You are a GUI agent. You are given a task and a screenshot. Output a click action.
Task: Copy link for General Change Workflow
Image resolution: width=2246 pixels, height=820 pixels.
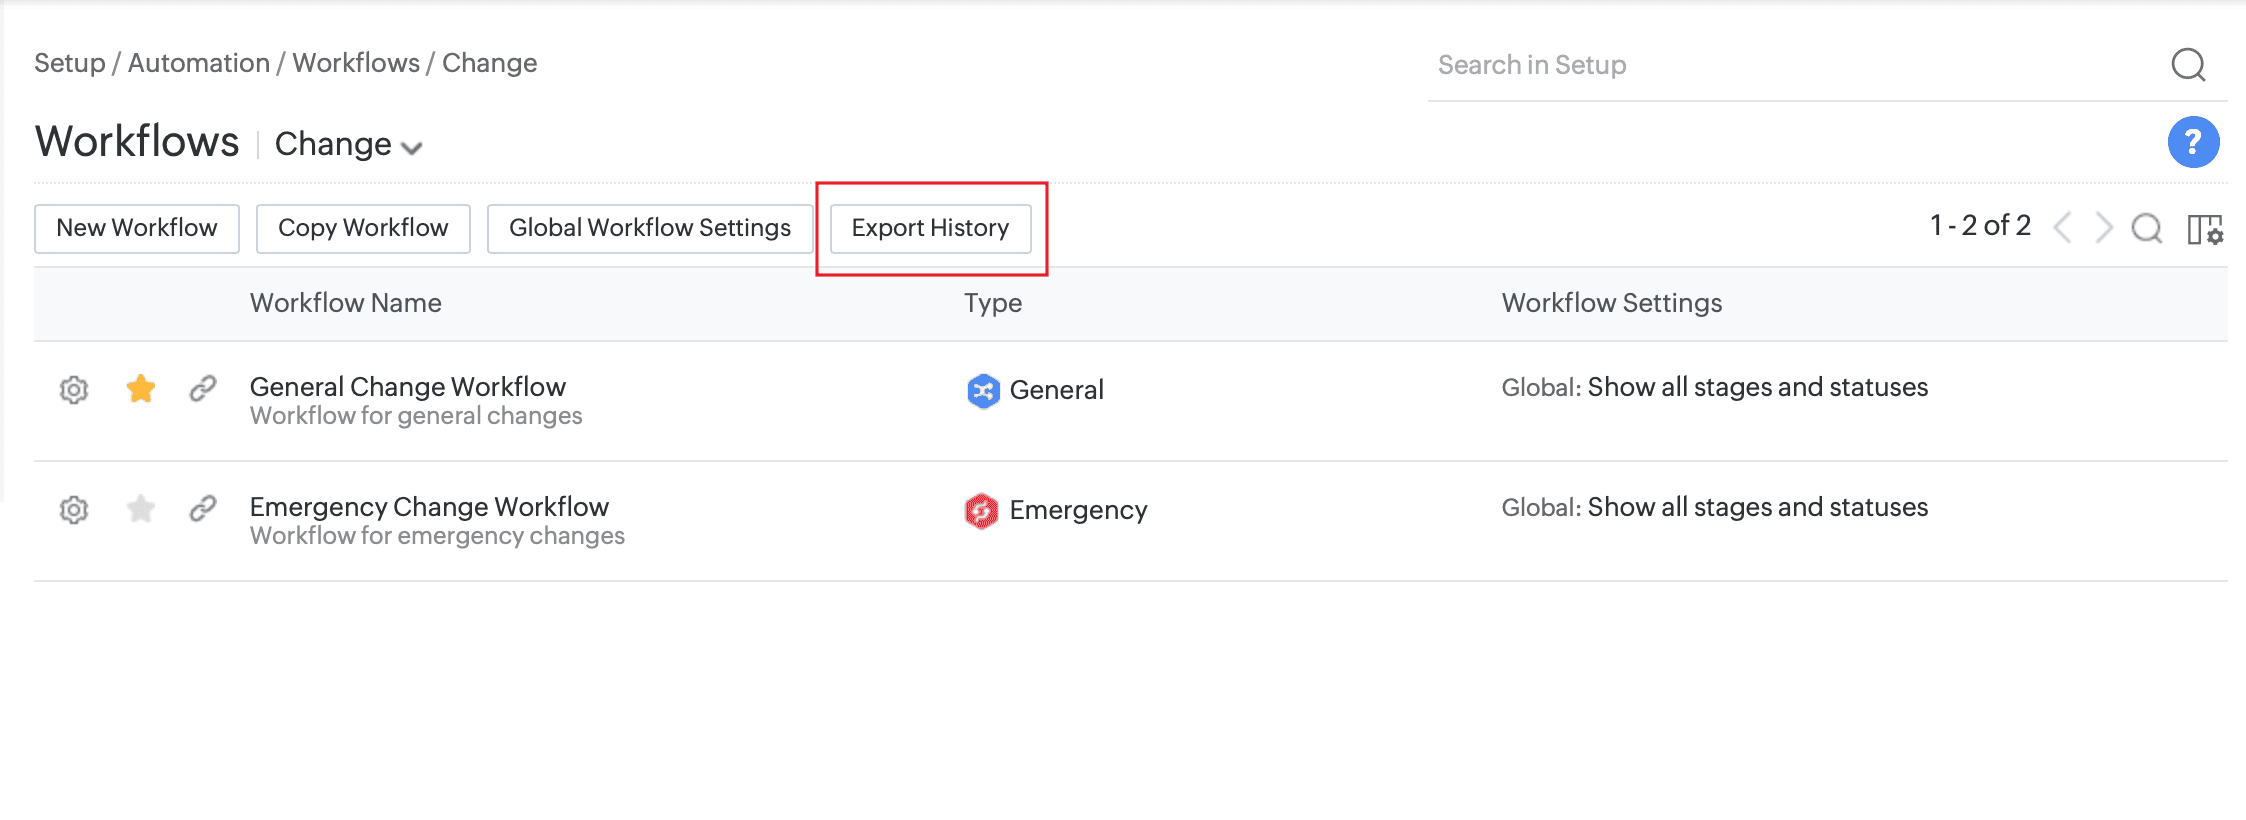pyautogui.click(x=204, y=390)
